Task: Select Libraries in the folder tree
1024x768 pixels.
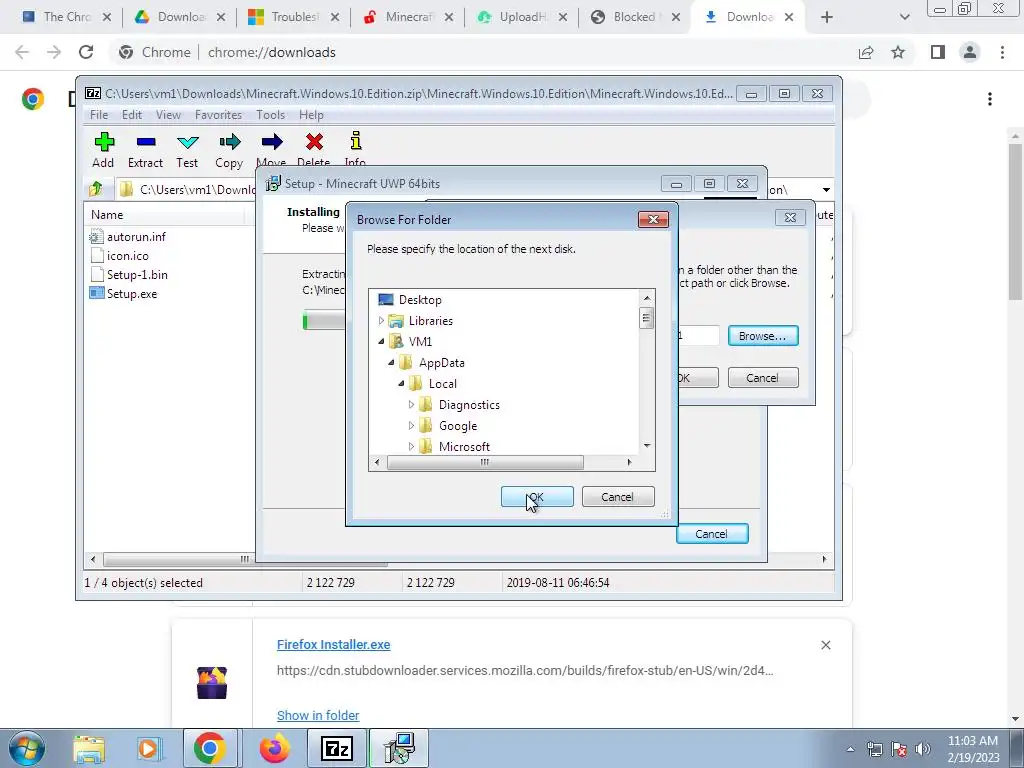Action: click(430, 321)
